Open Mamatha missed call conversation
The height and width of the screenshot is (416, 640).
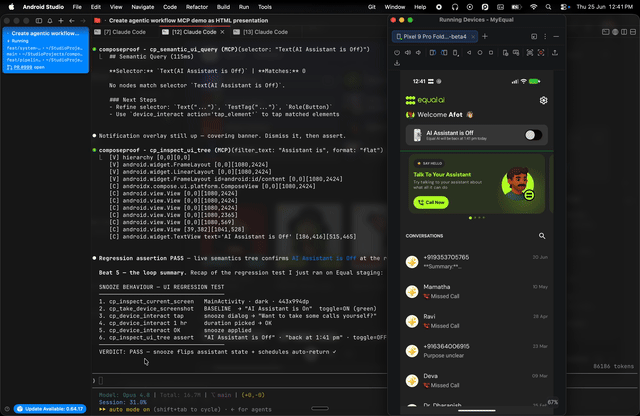[x=476, y=291]
